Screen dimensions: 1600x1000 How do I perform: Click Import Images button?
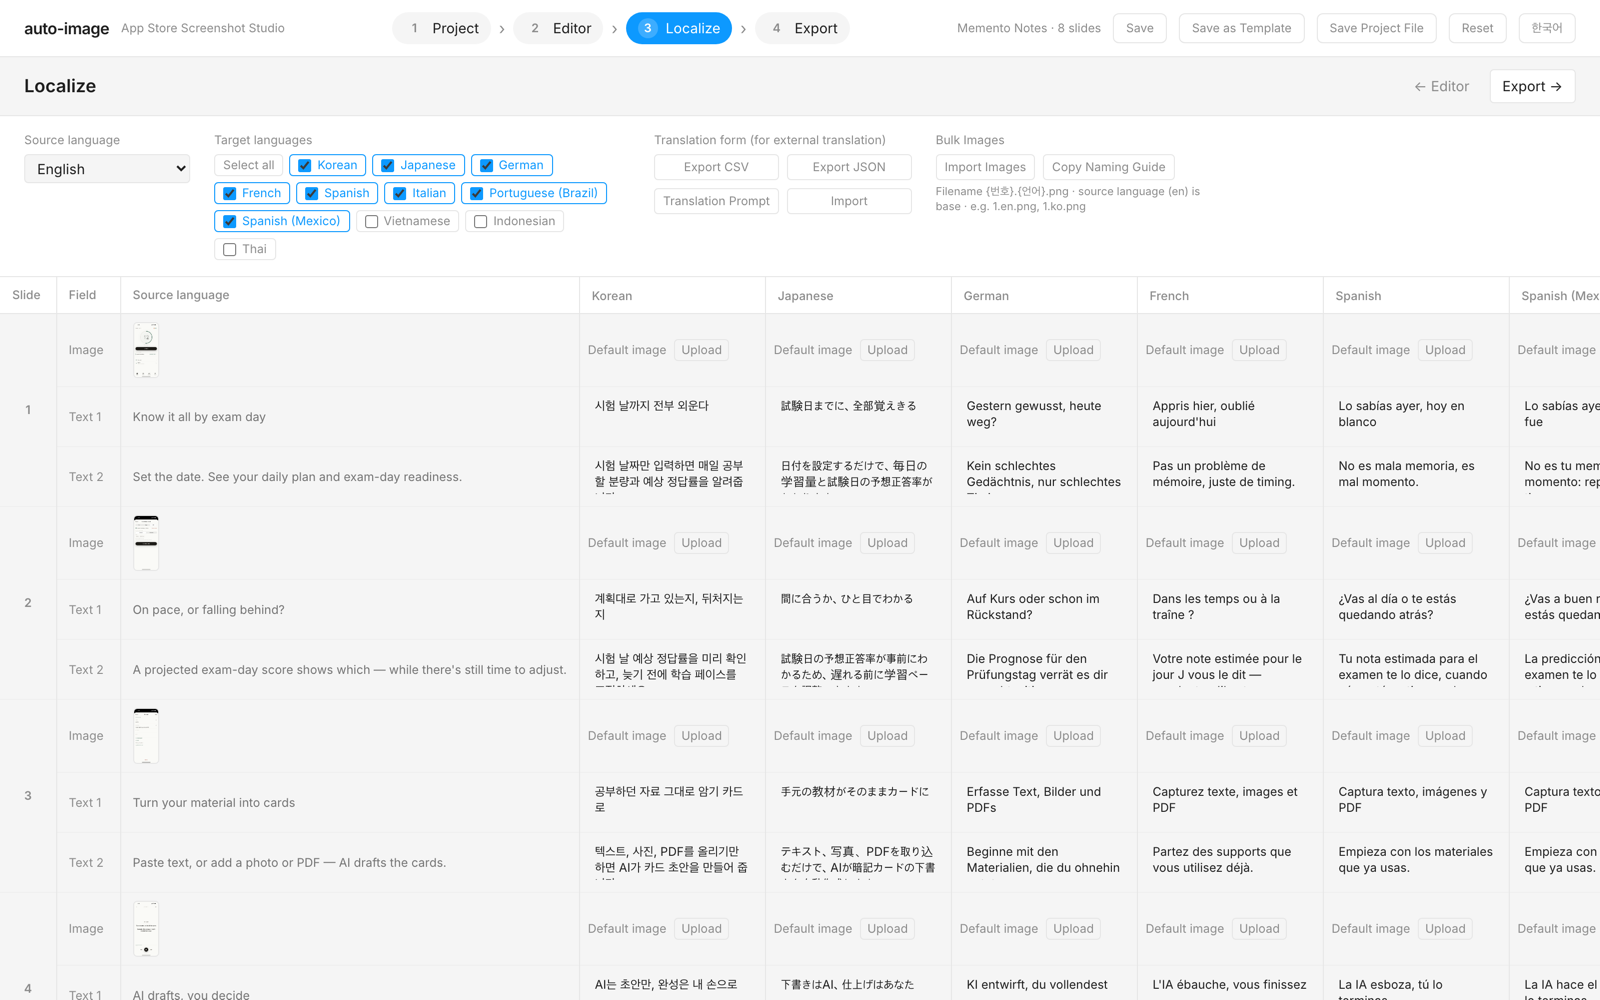[x=985, y=167]
